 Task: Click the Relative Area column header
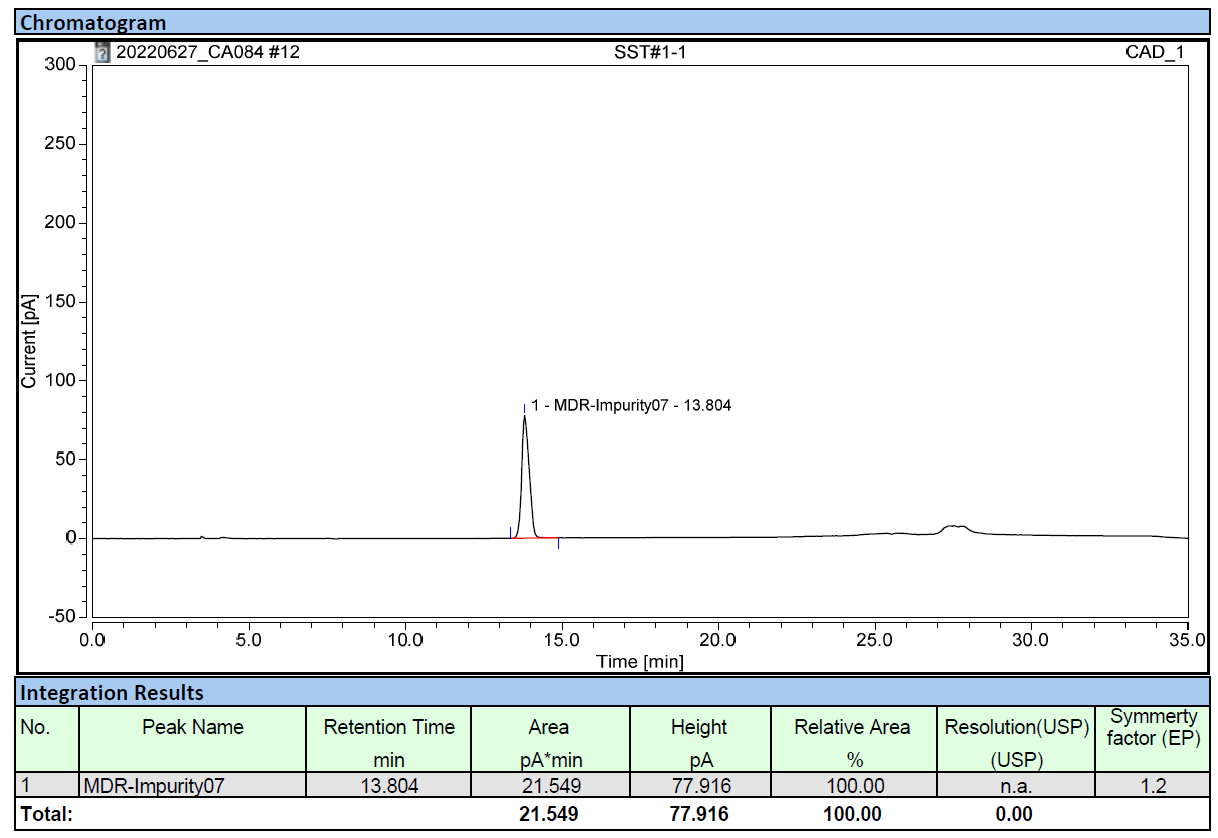click(852, 727)
